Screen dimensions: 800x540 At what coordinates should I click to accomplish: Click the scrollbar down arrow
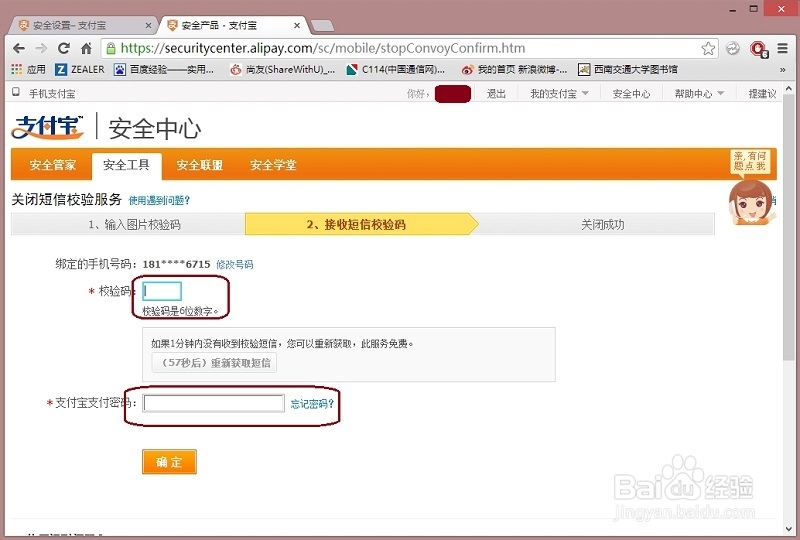click(x=789, y=529)
